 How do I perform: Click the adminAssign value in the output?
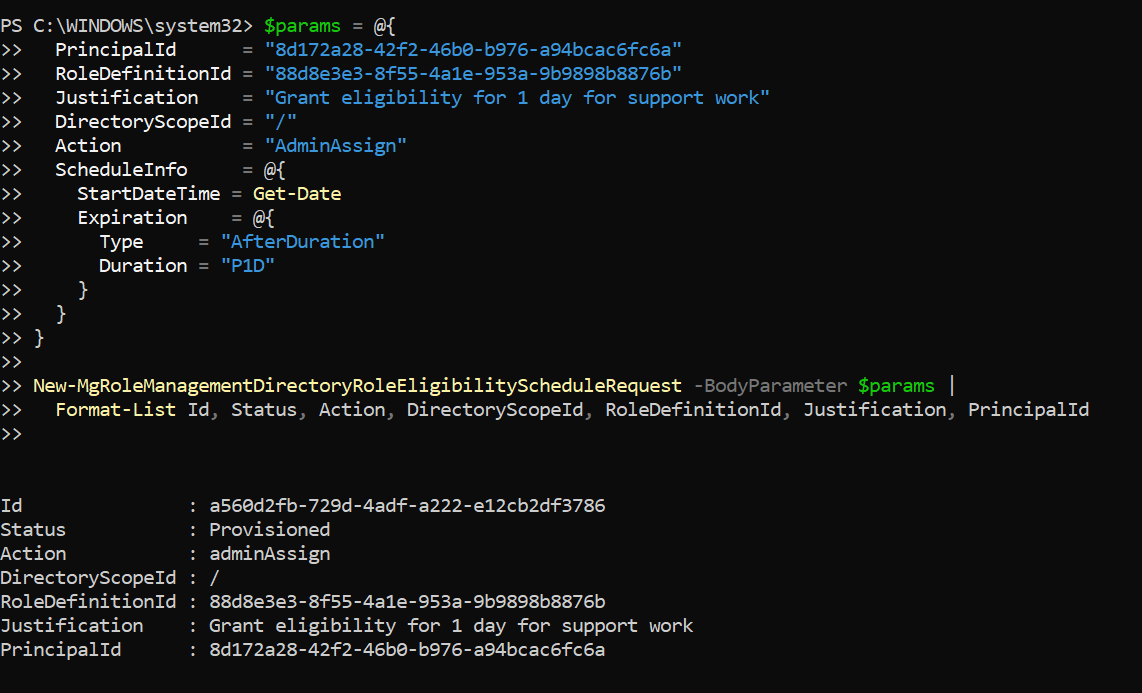269,554
